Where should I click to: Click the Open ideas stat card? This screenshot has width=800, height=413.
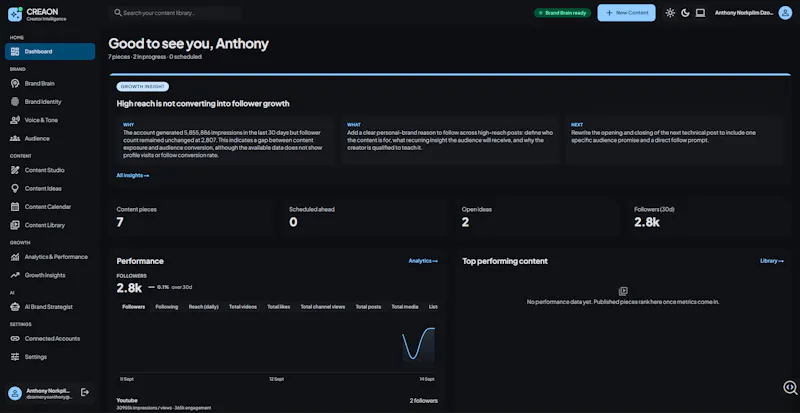click(x=536, y=217)
